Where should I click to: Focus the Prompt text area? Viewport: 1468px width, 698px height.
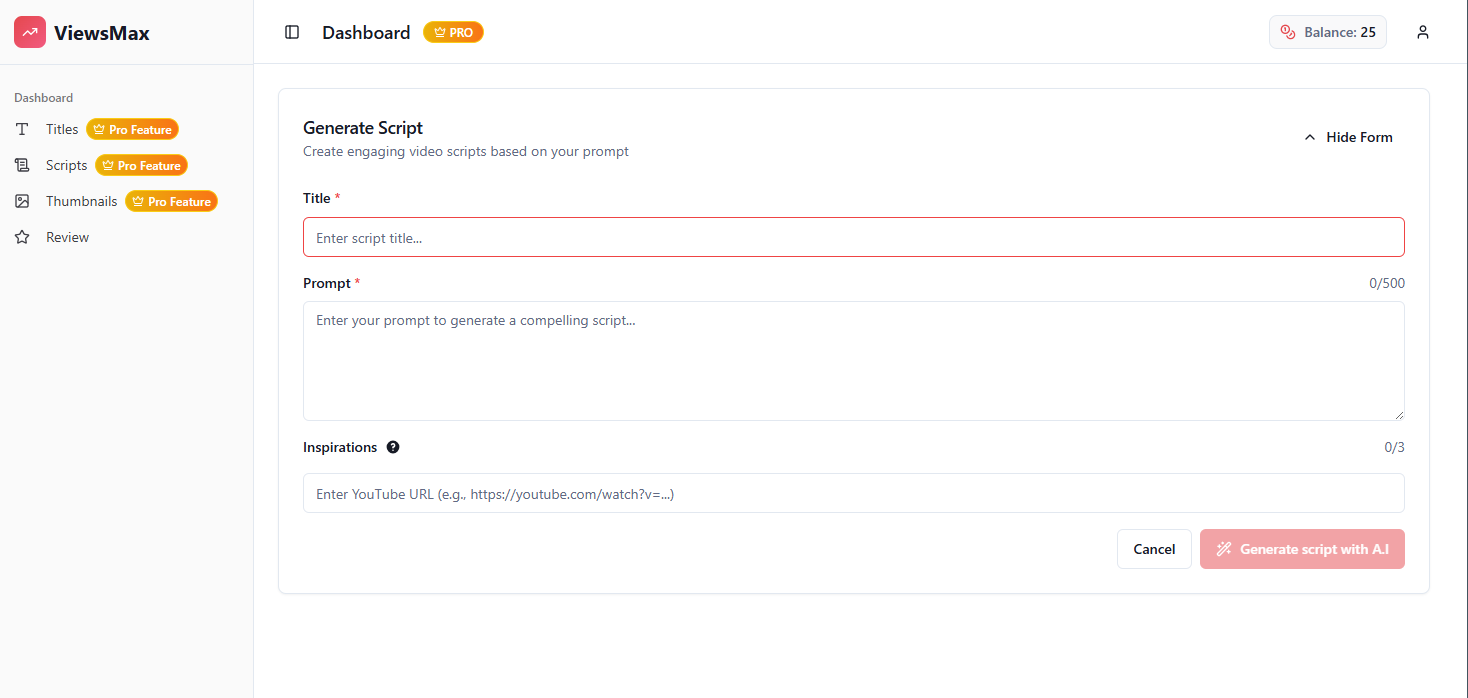853,361
